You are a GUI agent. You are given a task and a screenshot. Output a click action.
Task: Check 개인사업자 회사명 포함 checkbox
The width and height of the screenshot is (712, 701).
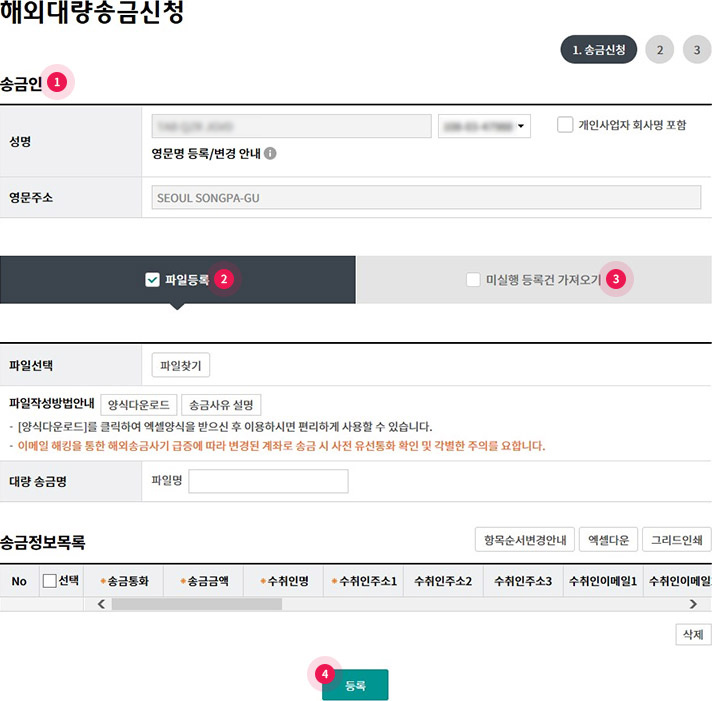[565, 125]
